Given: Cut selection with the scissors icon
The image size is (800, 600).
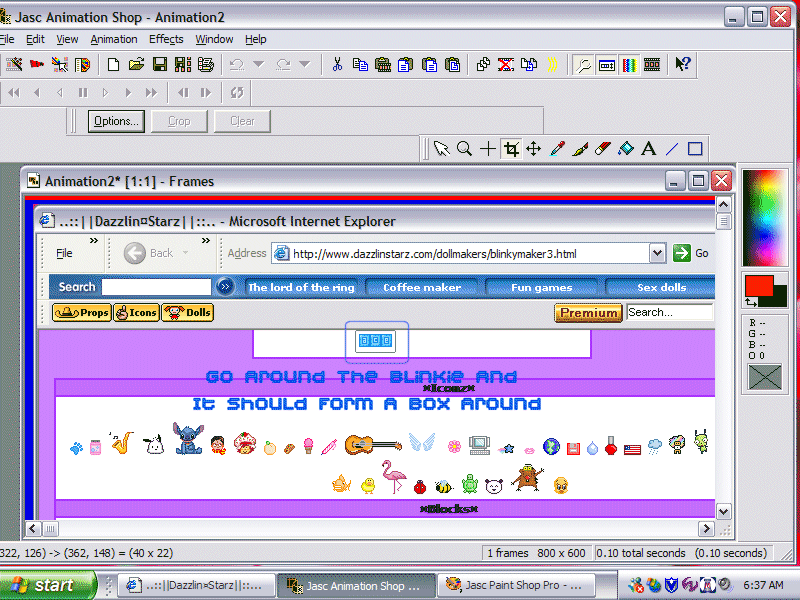Looking at the screenshot, I should 337,64.
